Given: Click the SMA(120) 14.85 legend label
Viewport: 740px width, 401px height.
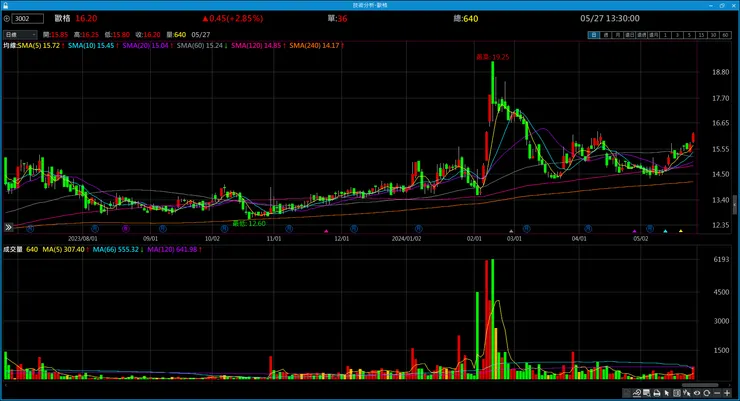Looking at the screenshot, I should coord(256,46).
